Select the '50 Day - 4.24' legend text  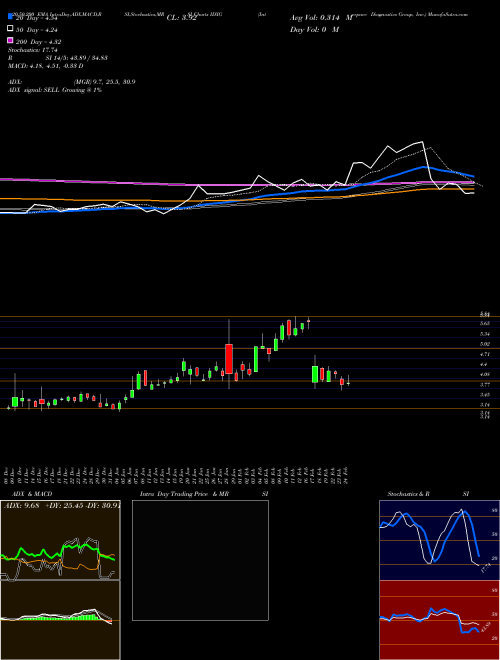point(37,30)
